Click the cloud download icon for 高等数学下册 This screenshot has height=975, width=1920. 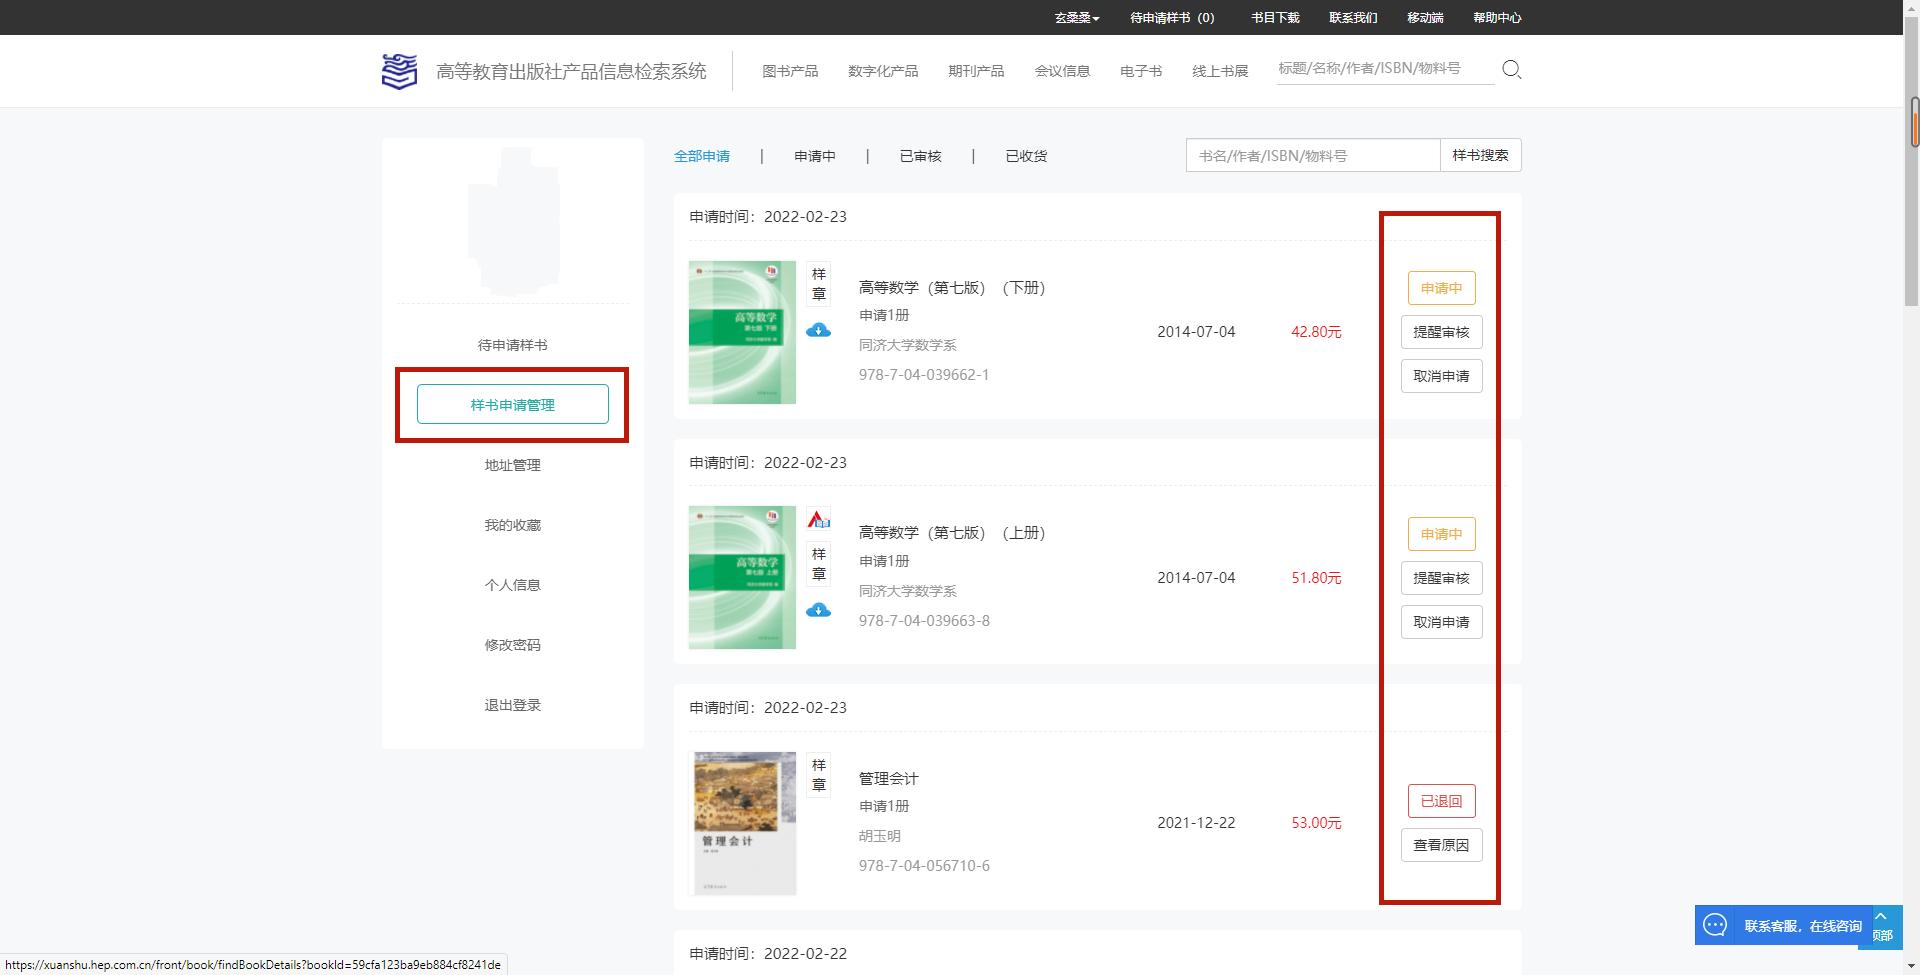pos(818,330)
